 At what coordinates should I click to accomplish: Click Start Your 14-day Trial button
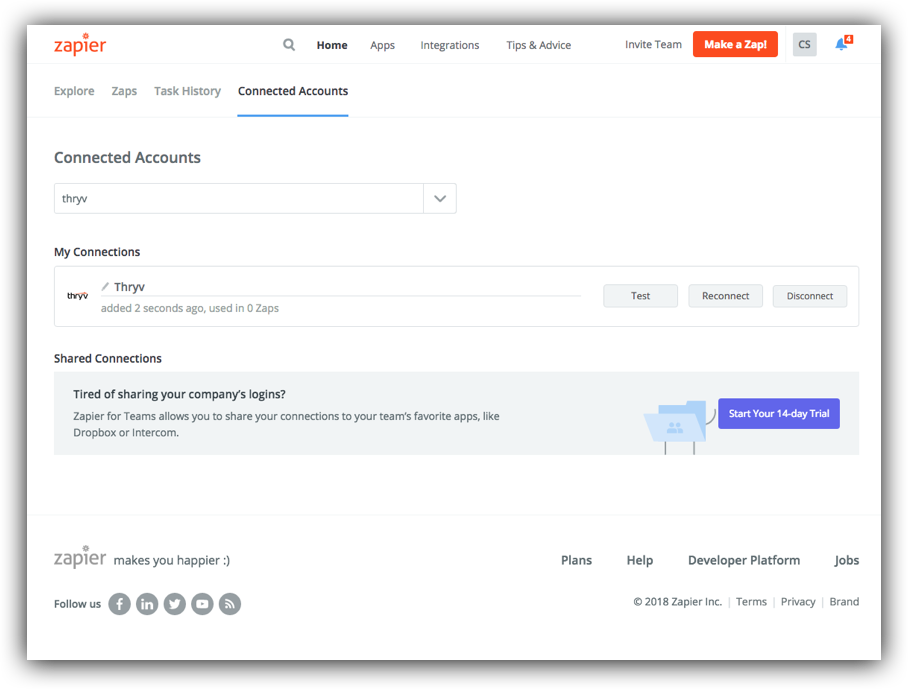tap(779, 413)
